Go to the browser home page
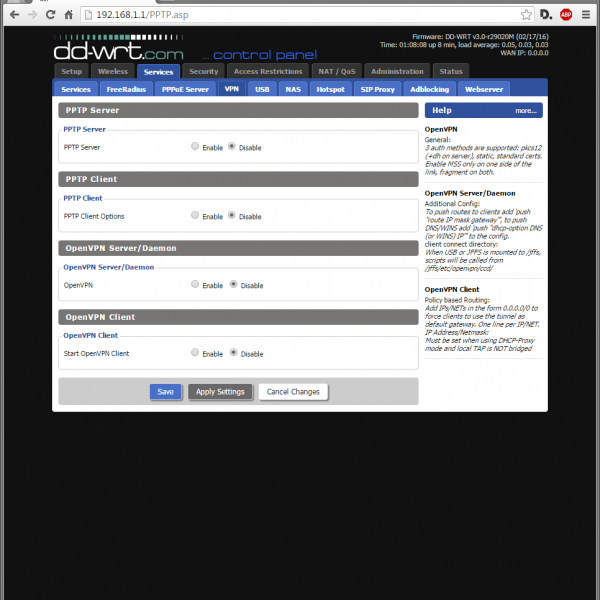600x600 pixels. click(x=69, y=15)
